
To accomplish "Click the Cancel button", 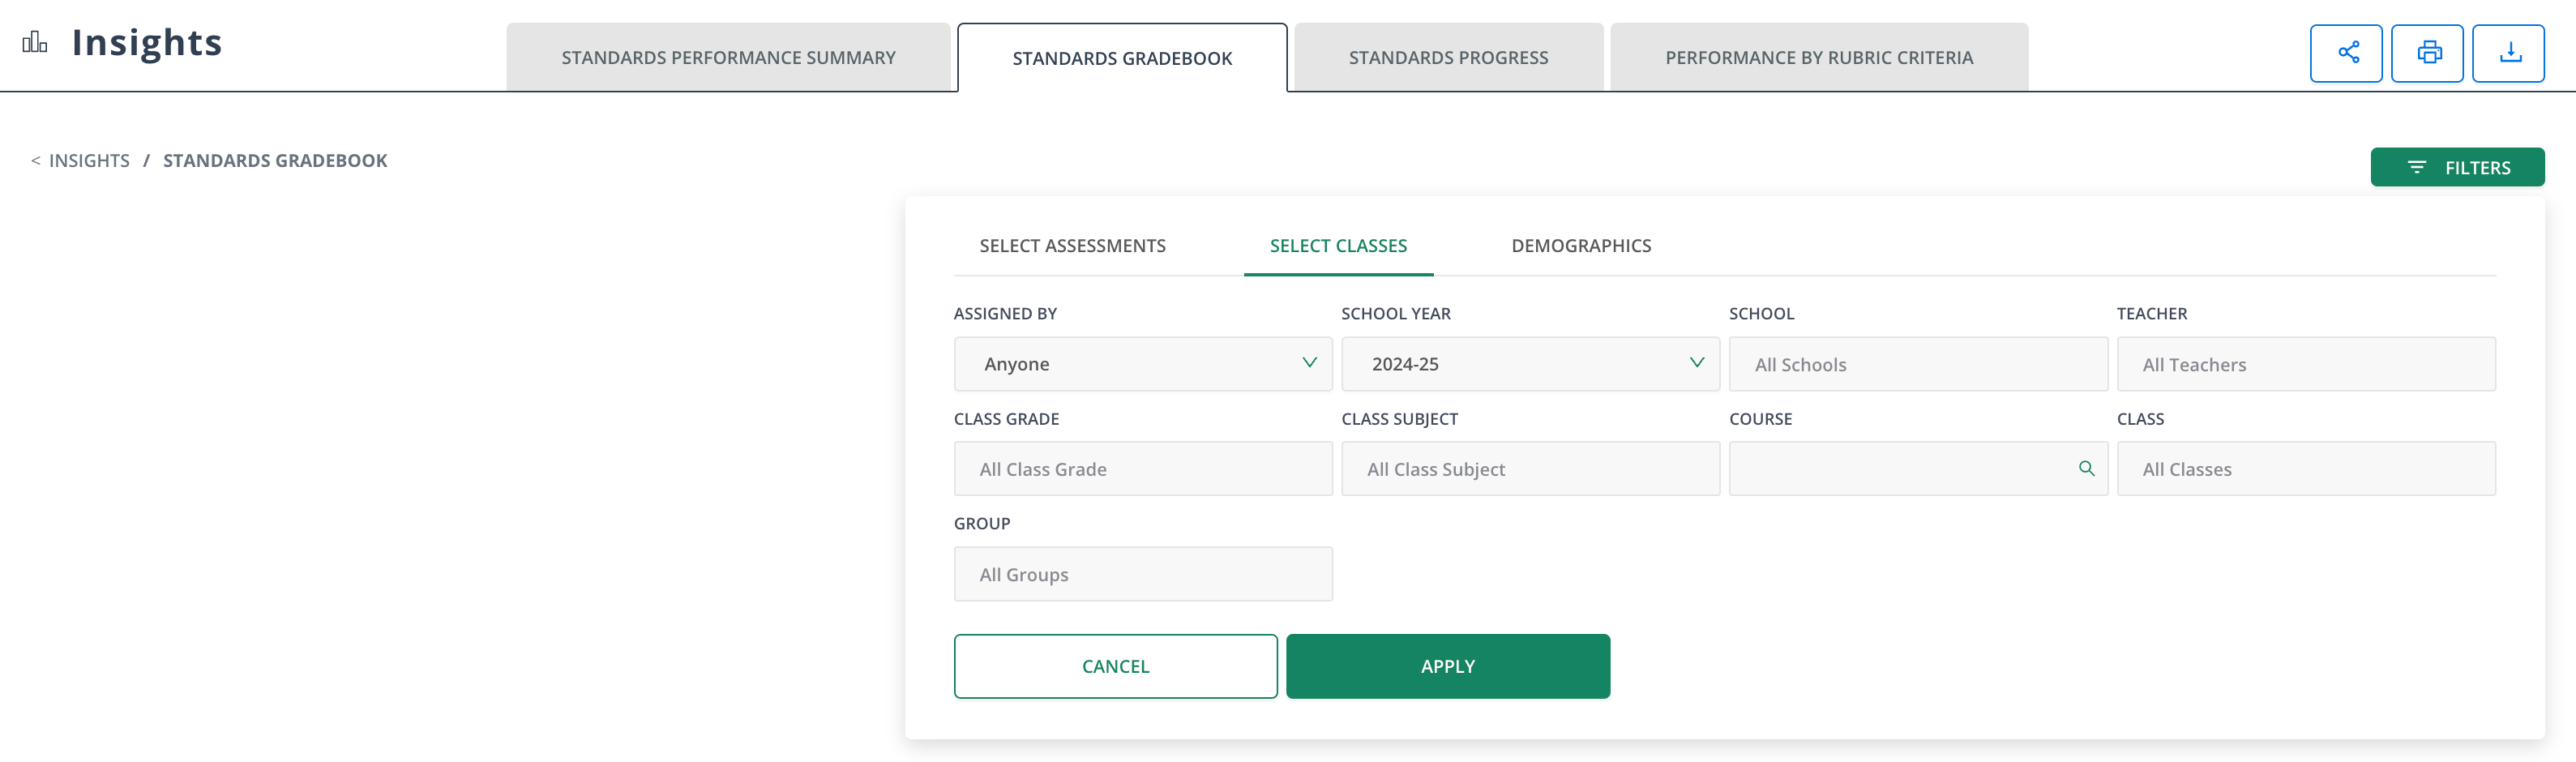I will [1115, 666].
